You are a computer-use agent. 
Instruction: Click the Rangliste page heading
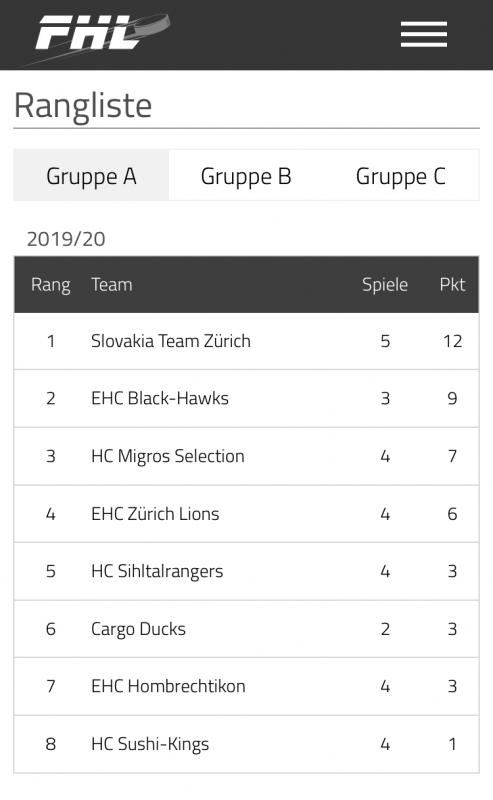tap(83, 106)
